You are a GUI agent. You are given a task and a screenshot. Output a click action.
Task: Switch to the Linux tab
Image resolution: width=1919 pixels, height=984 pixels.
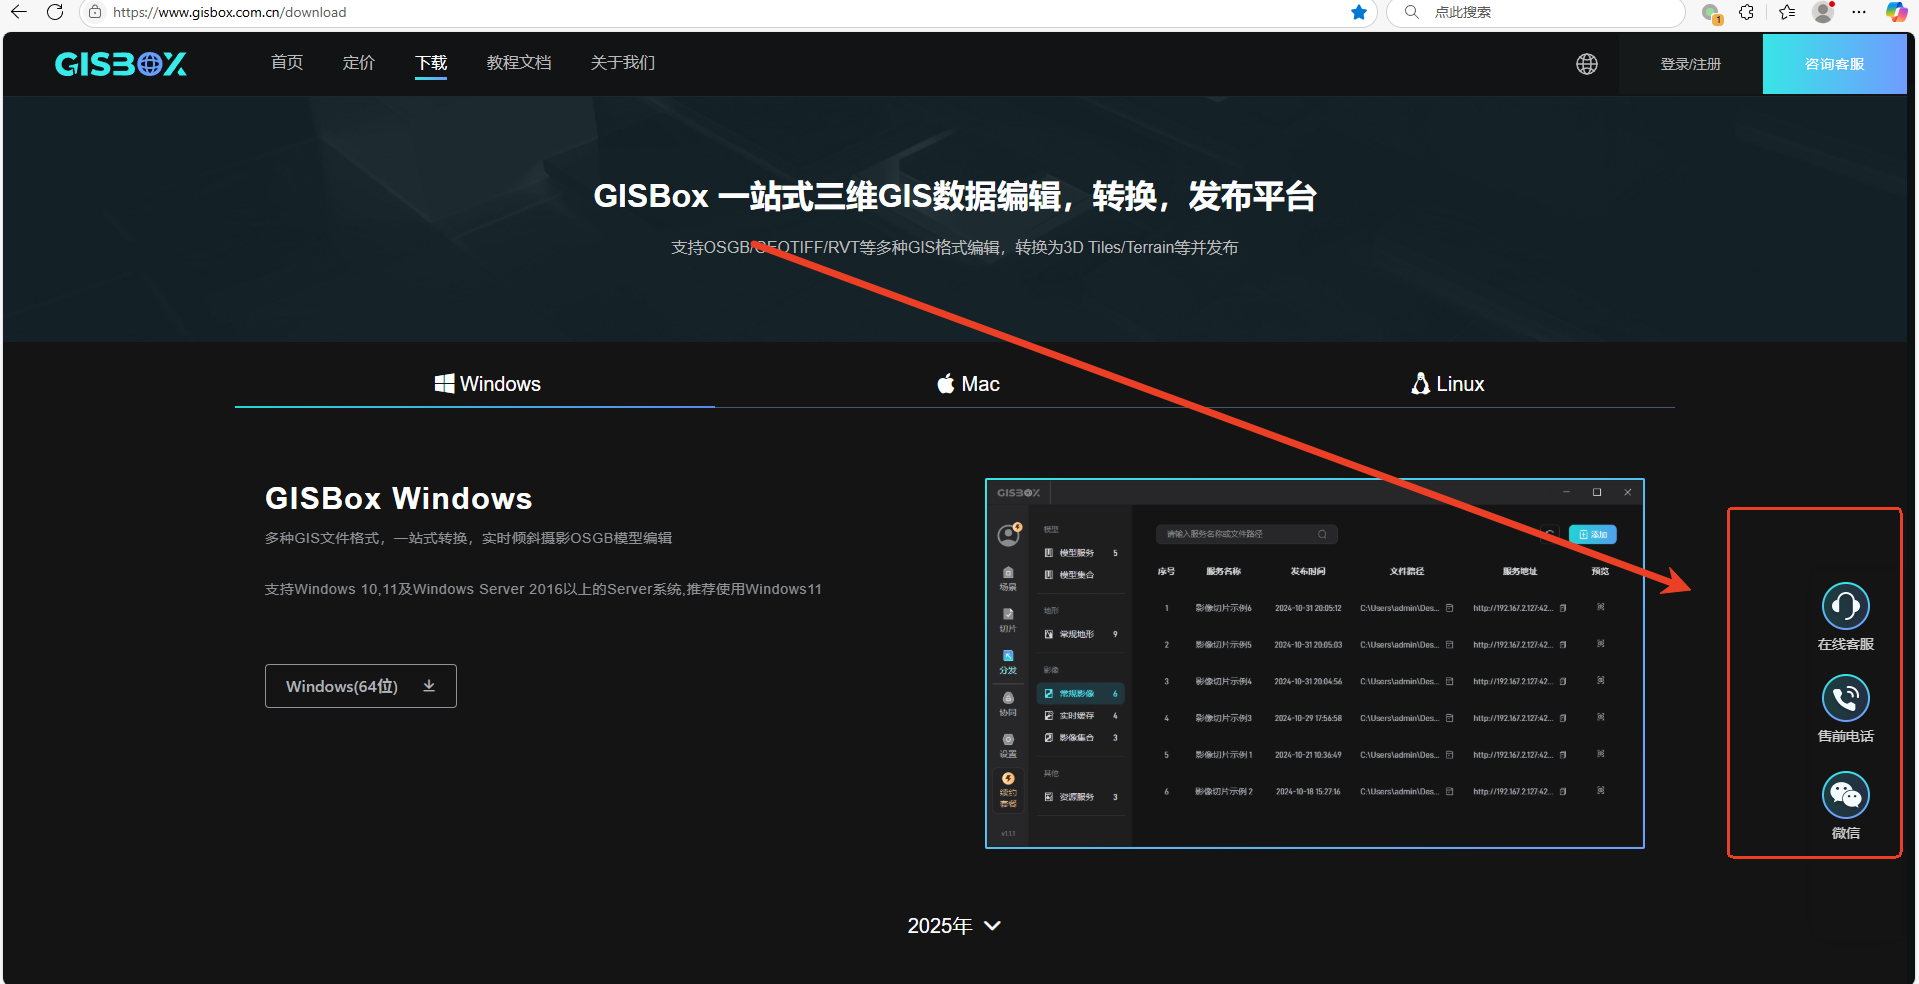pos(1447,384)
